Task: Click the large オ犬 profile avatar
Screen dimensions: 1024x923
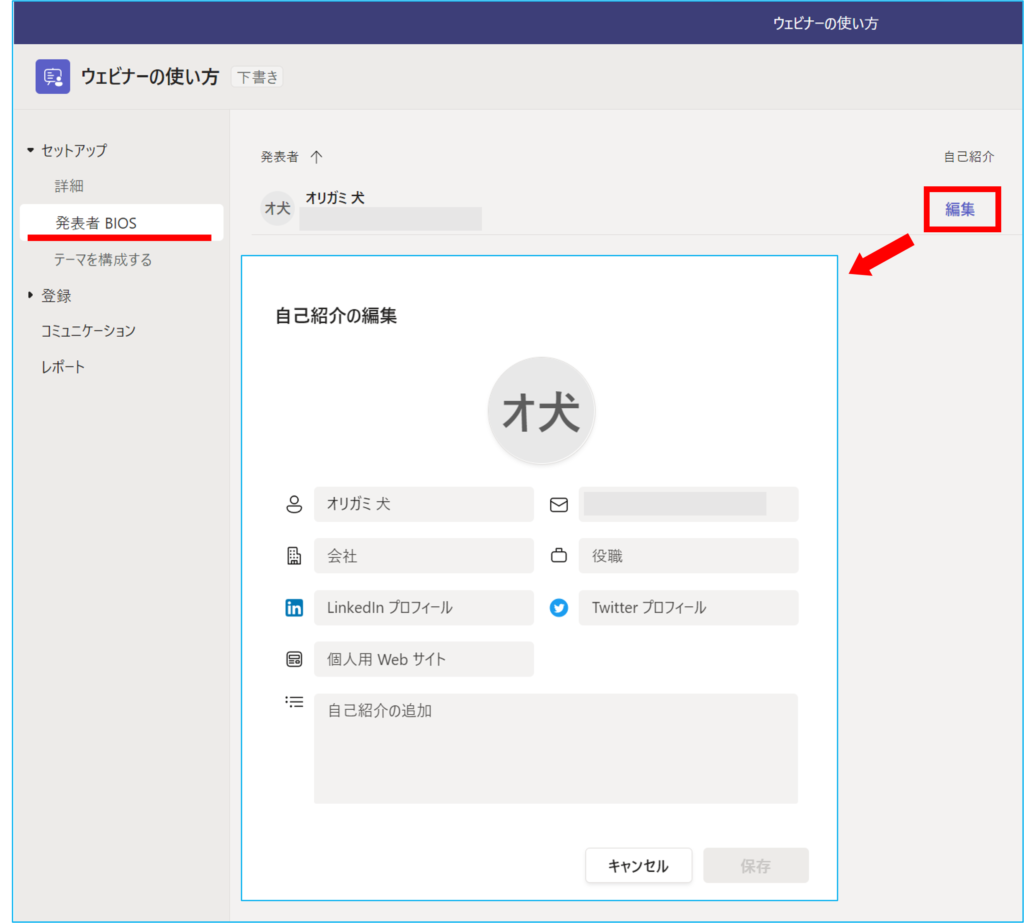Action: click(541, 412)
